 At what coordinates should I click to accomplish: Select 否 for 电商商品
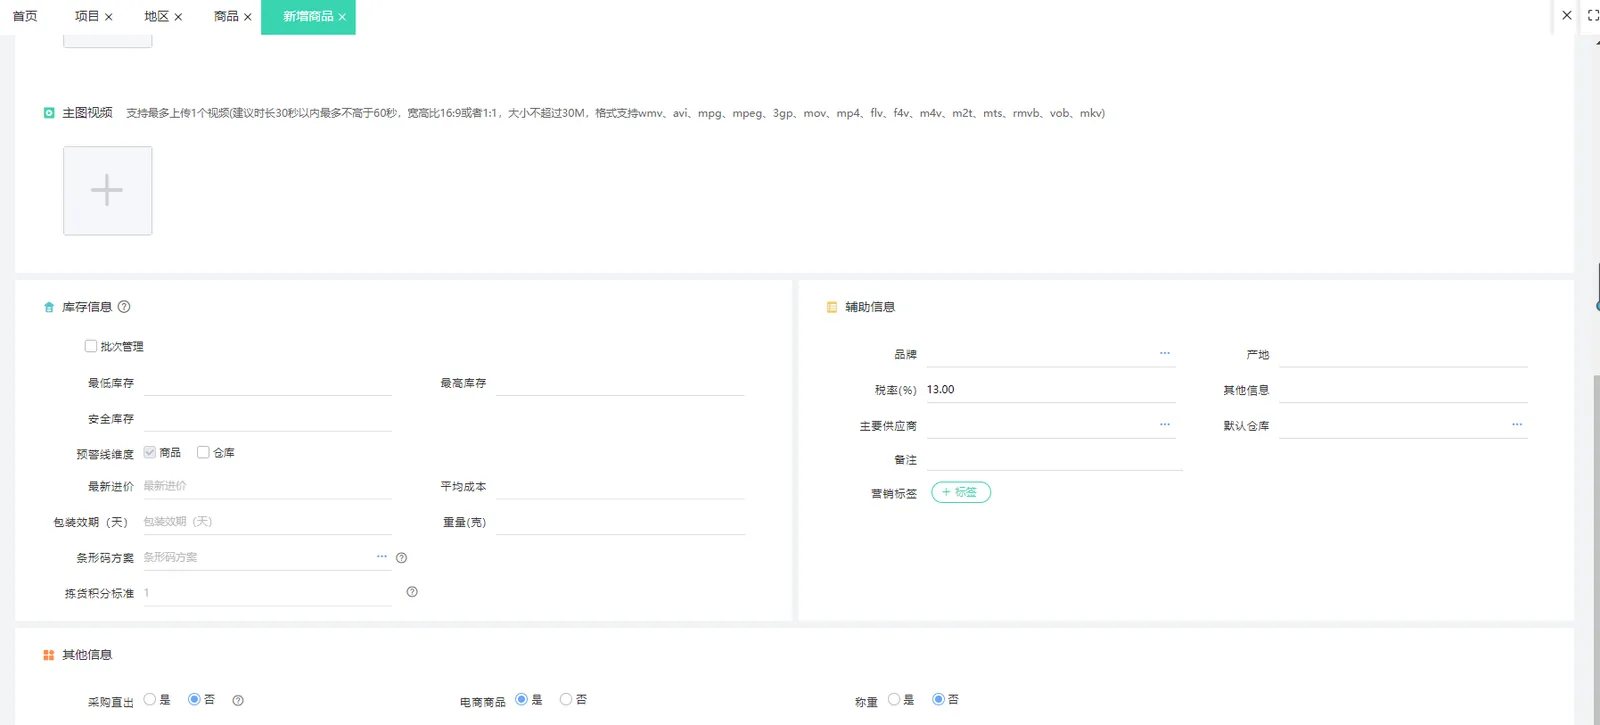point(566,699)
